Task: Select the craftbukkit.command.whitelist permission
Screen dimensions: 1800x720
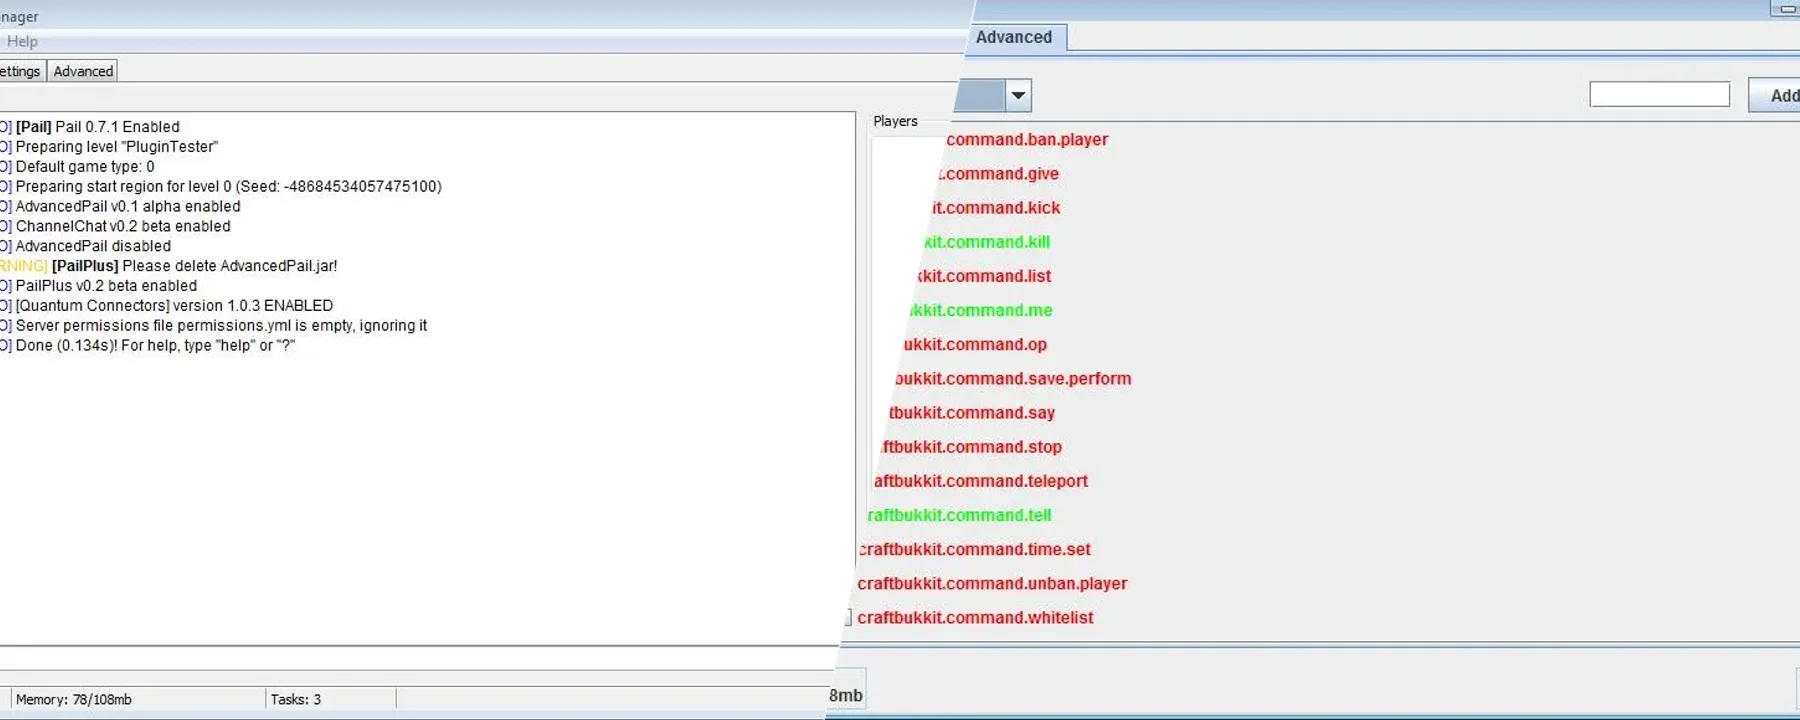Action: [x=975, y=618]
